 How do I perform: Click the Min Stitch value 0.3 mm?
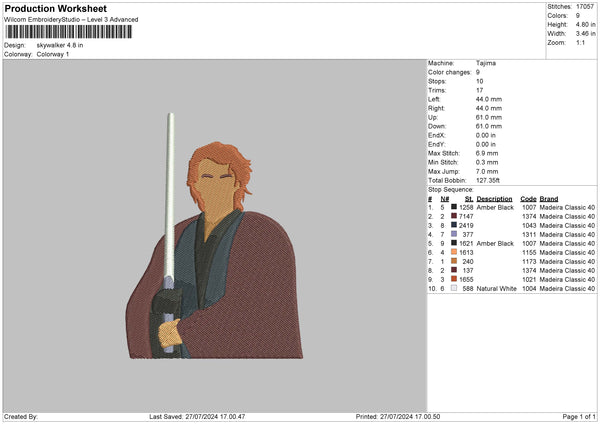coord(487,162)
